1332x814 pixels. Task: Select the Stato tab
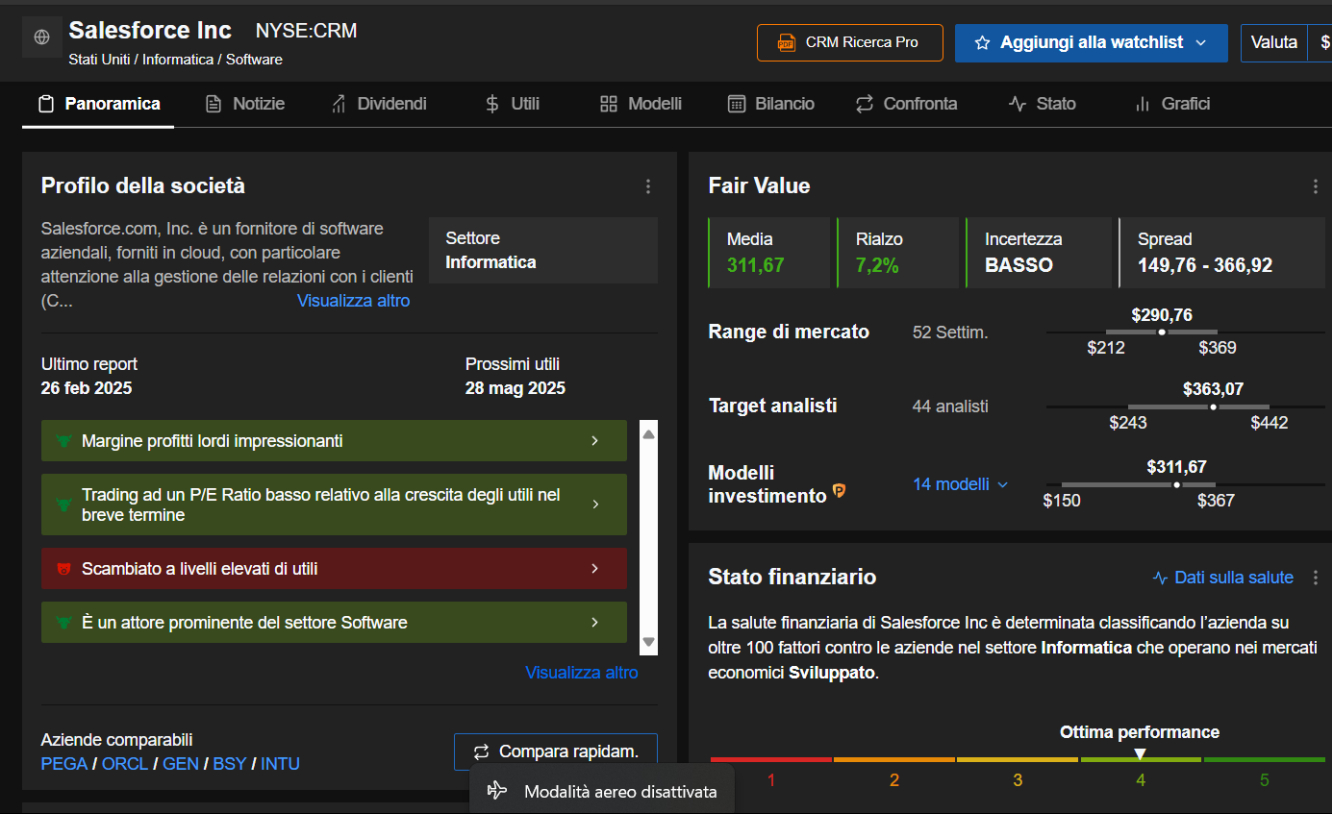1042,104
